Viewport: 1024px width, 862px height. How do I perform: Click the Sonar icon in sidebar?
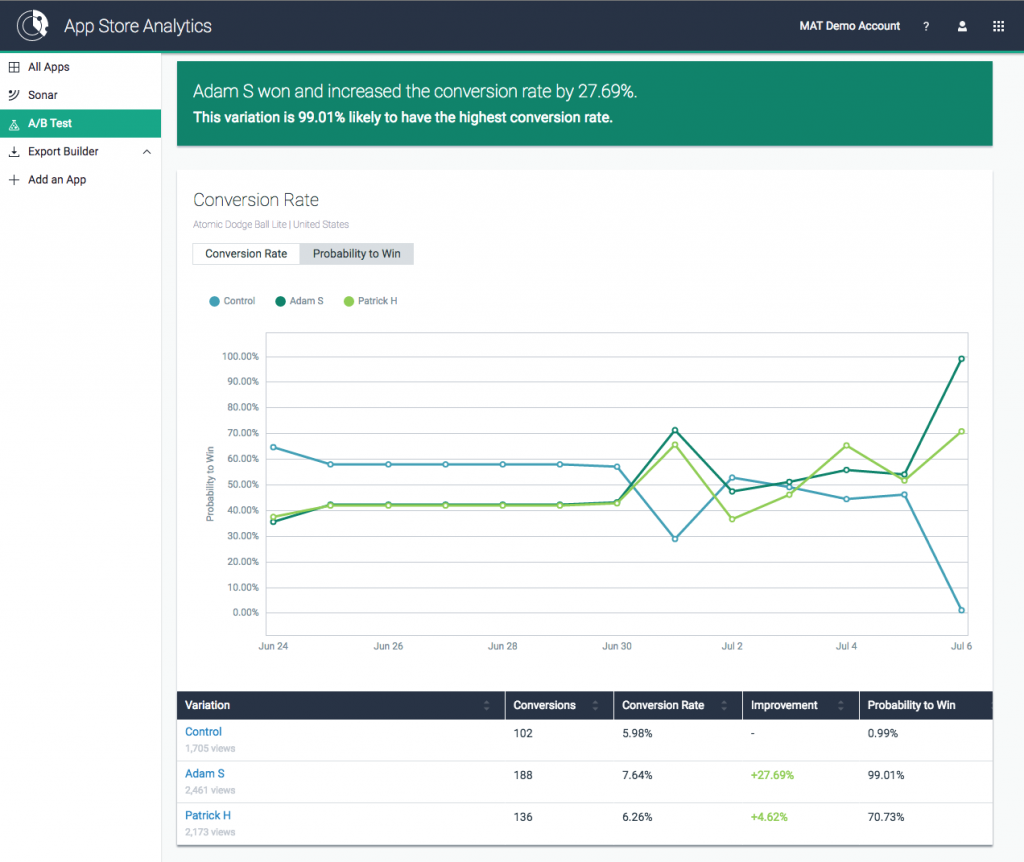(14, 95)
